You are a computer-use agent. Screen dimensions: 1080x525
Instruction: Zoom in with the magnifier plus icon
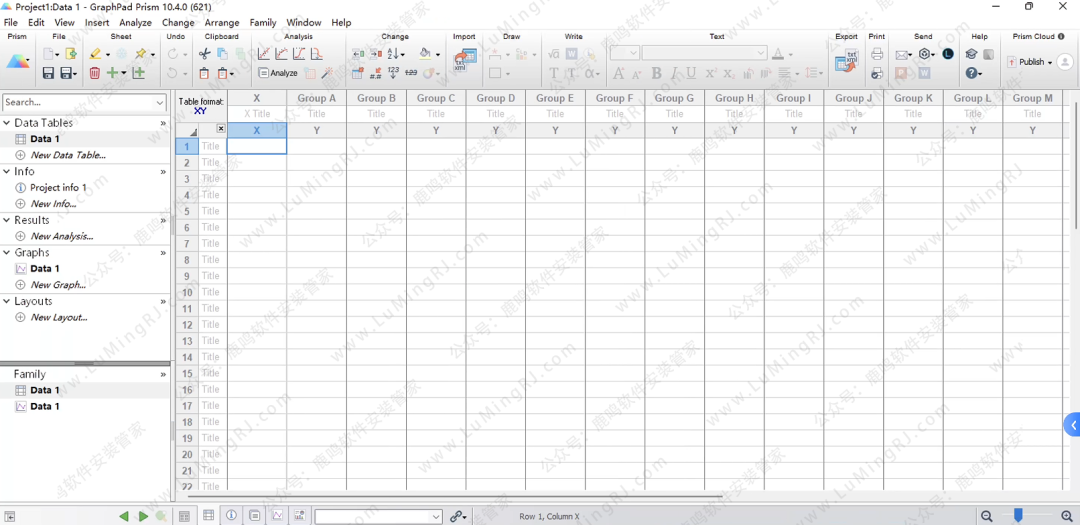coord(1067,516)
